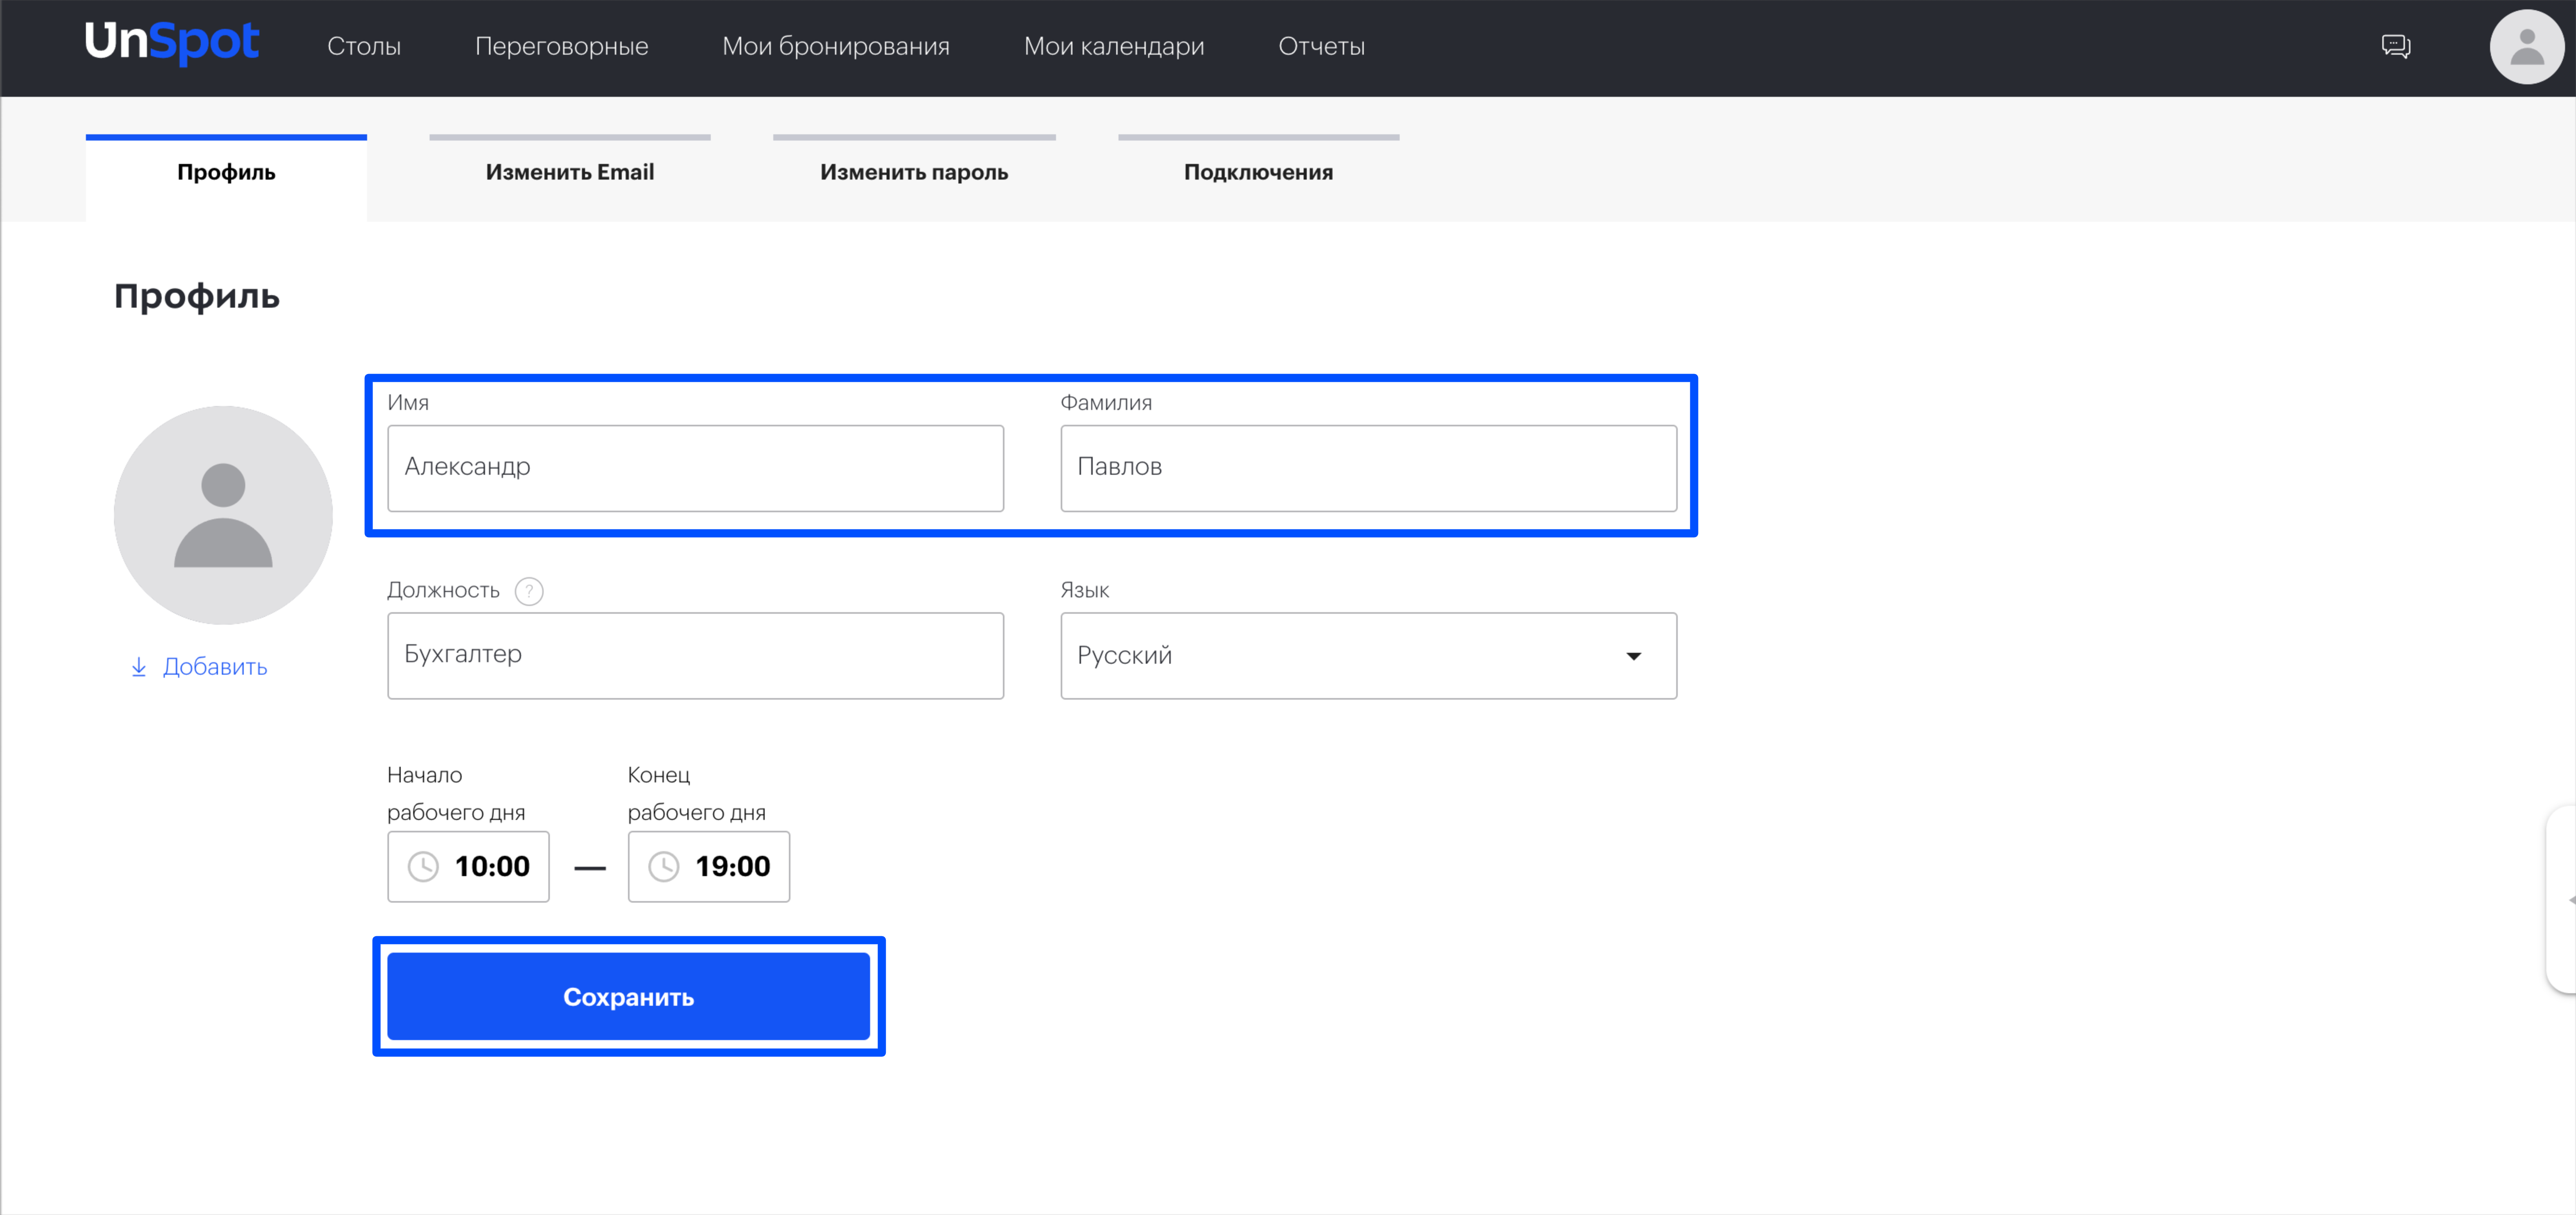
Task: Click the Должность field with Бухгалтер
Action: pyautogui.click(x=695, y=655)
